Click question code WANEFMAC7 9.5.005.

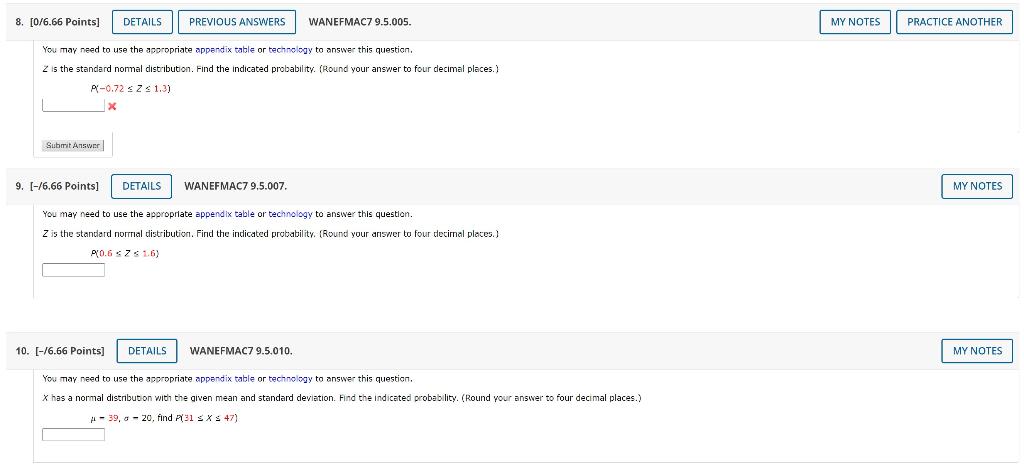[359, 22]
